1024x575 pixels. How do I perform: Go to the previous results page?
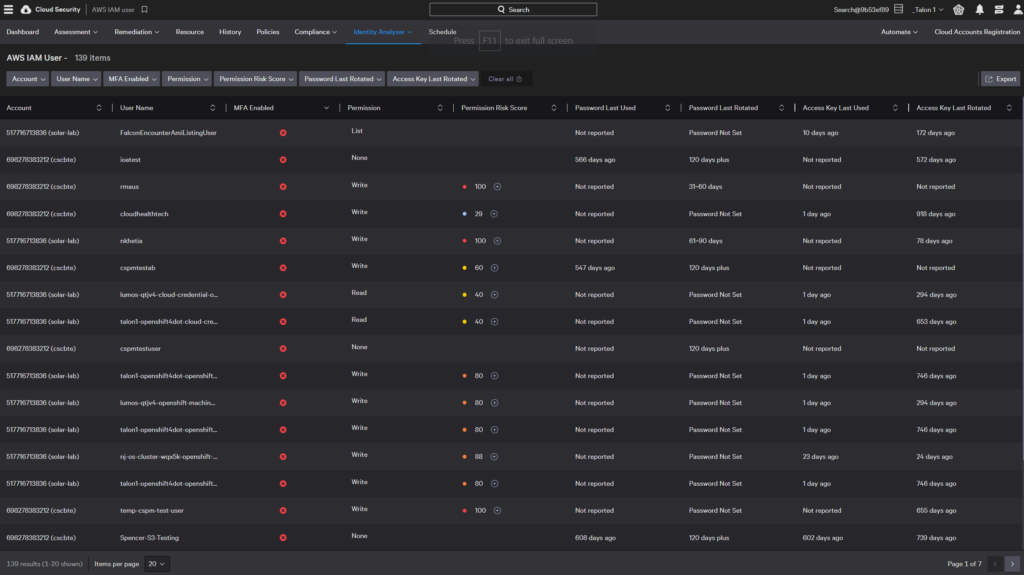[x=995, y=564]
